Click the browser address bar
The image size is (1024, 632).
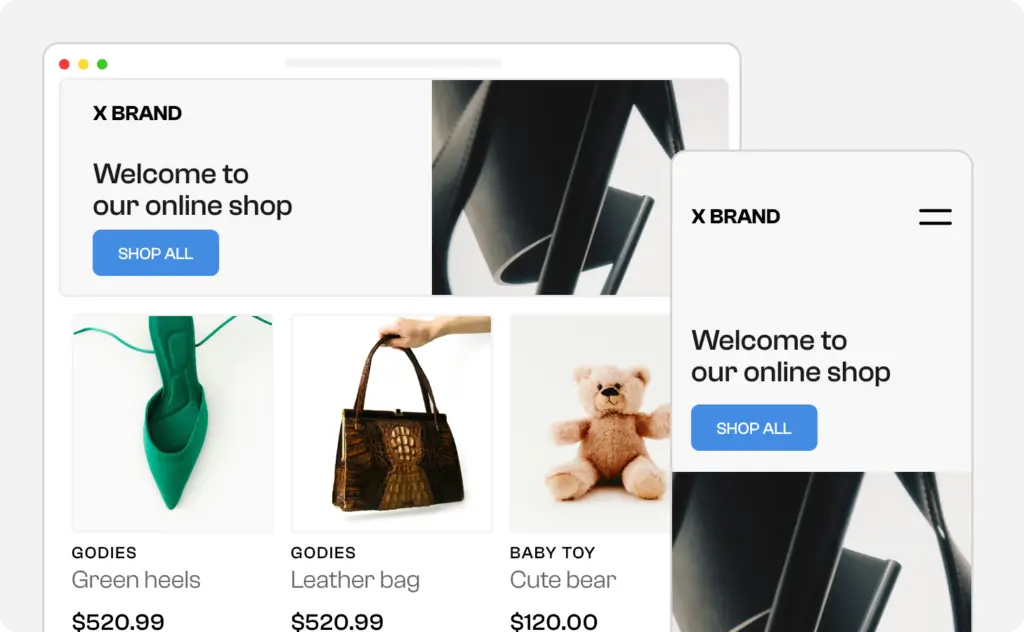[393, 63]
